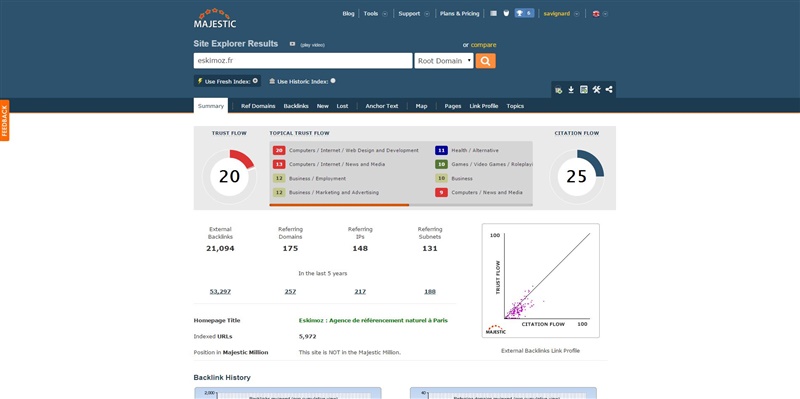The image size is (800, 399).
Task: Click the download icon in the toolbar
Action: 571,90
